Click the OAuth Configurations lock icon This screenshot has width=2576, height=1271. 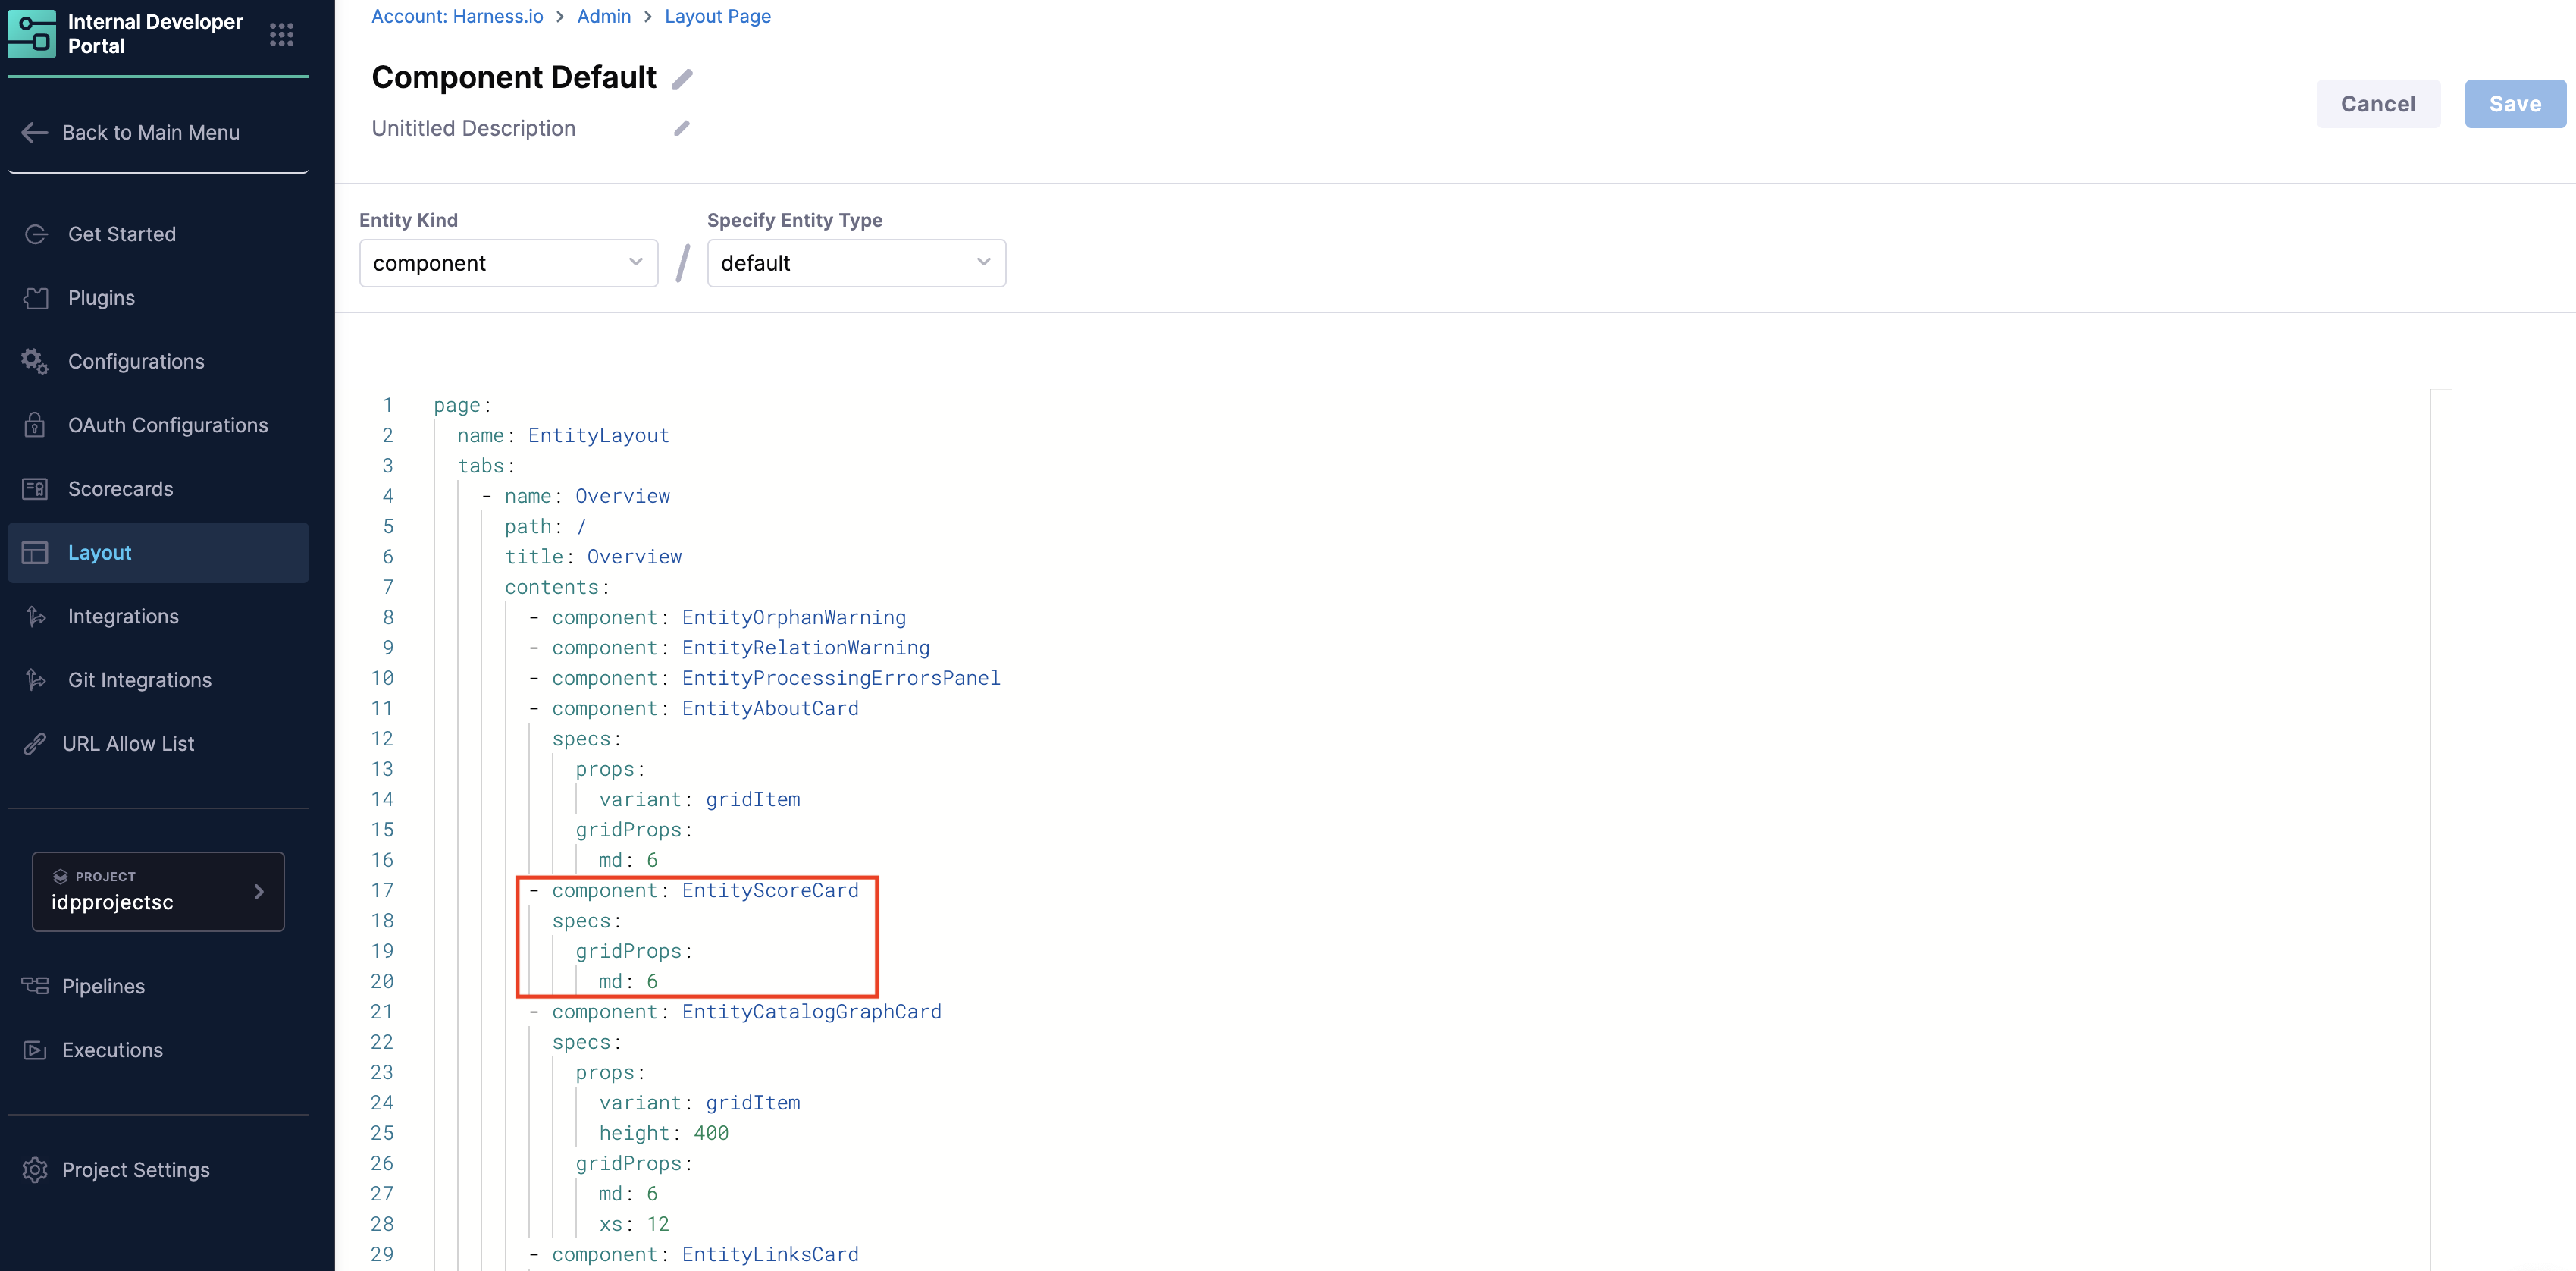pos(35,425)
